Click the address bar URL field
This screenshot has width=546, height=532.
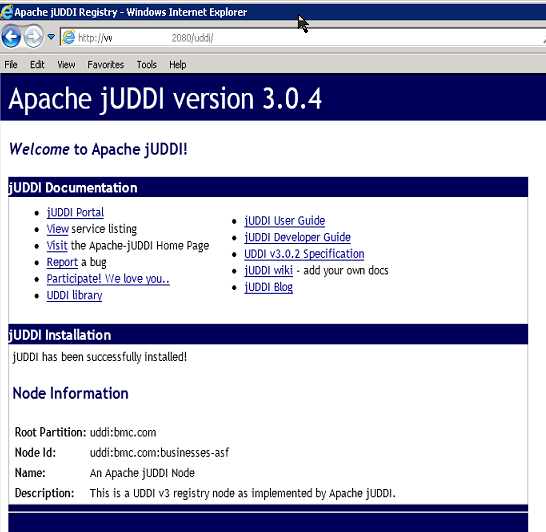click(x=302, y=38)
